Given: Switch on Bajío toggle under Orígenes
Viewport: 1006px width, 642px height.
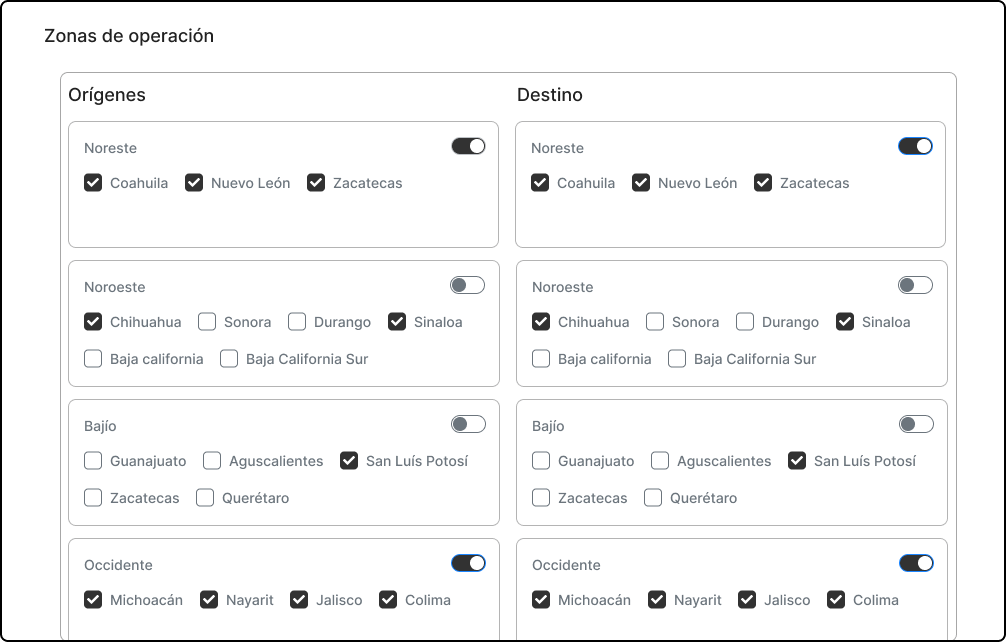Looking at the screenshot, I should click(468, 424).
